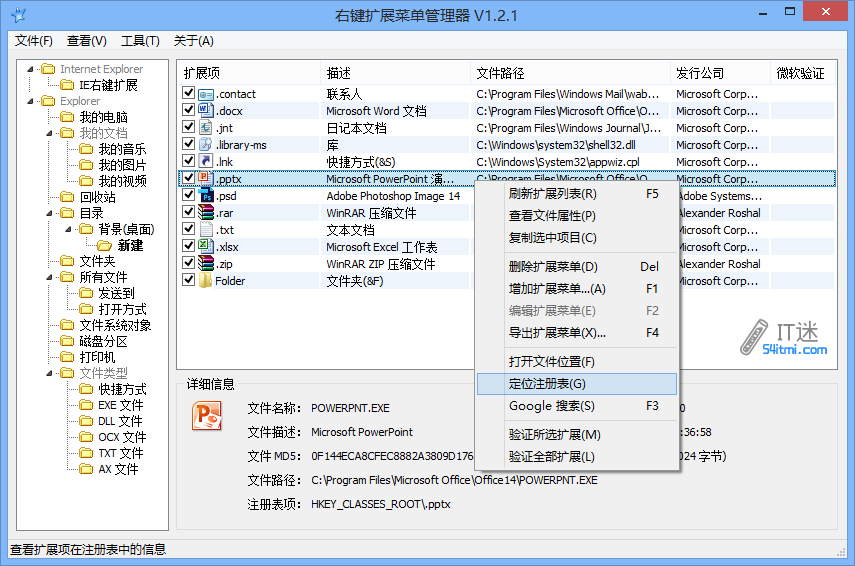The image size is (855, 566).
Task: Select the 文件系统对象 tree item
Action: click(x=115, y=326)
